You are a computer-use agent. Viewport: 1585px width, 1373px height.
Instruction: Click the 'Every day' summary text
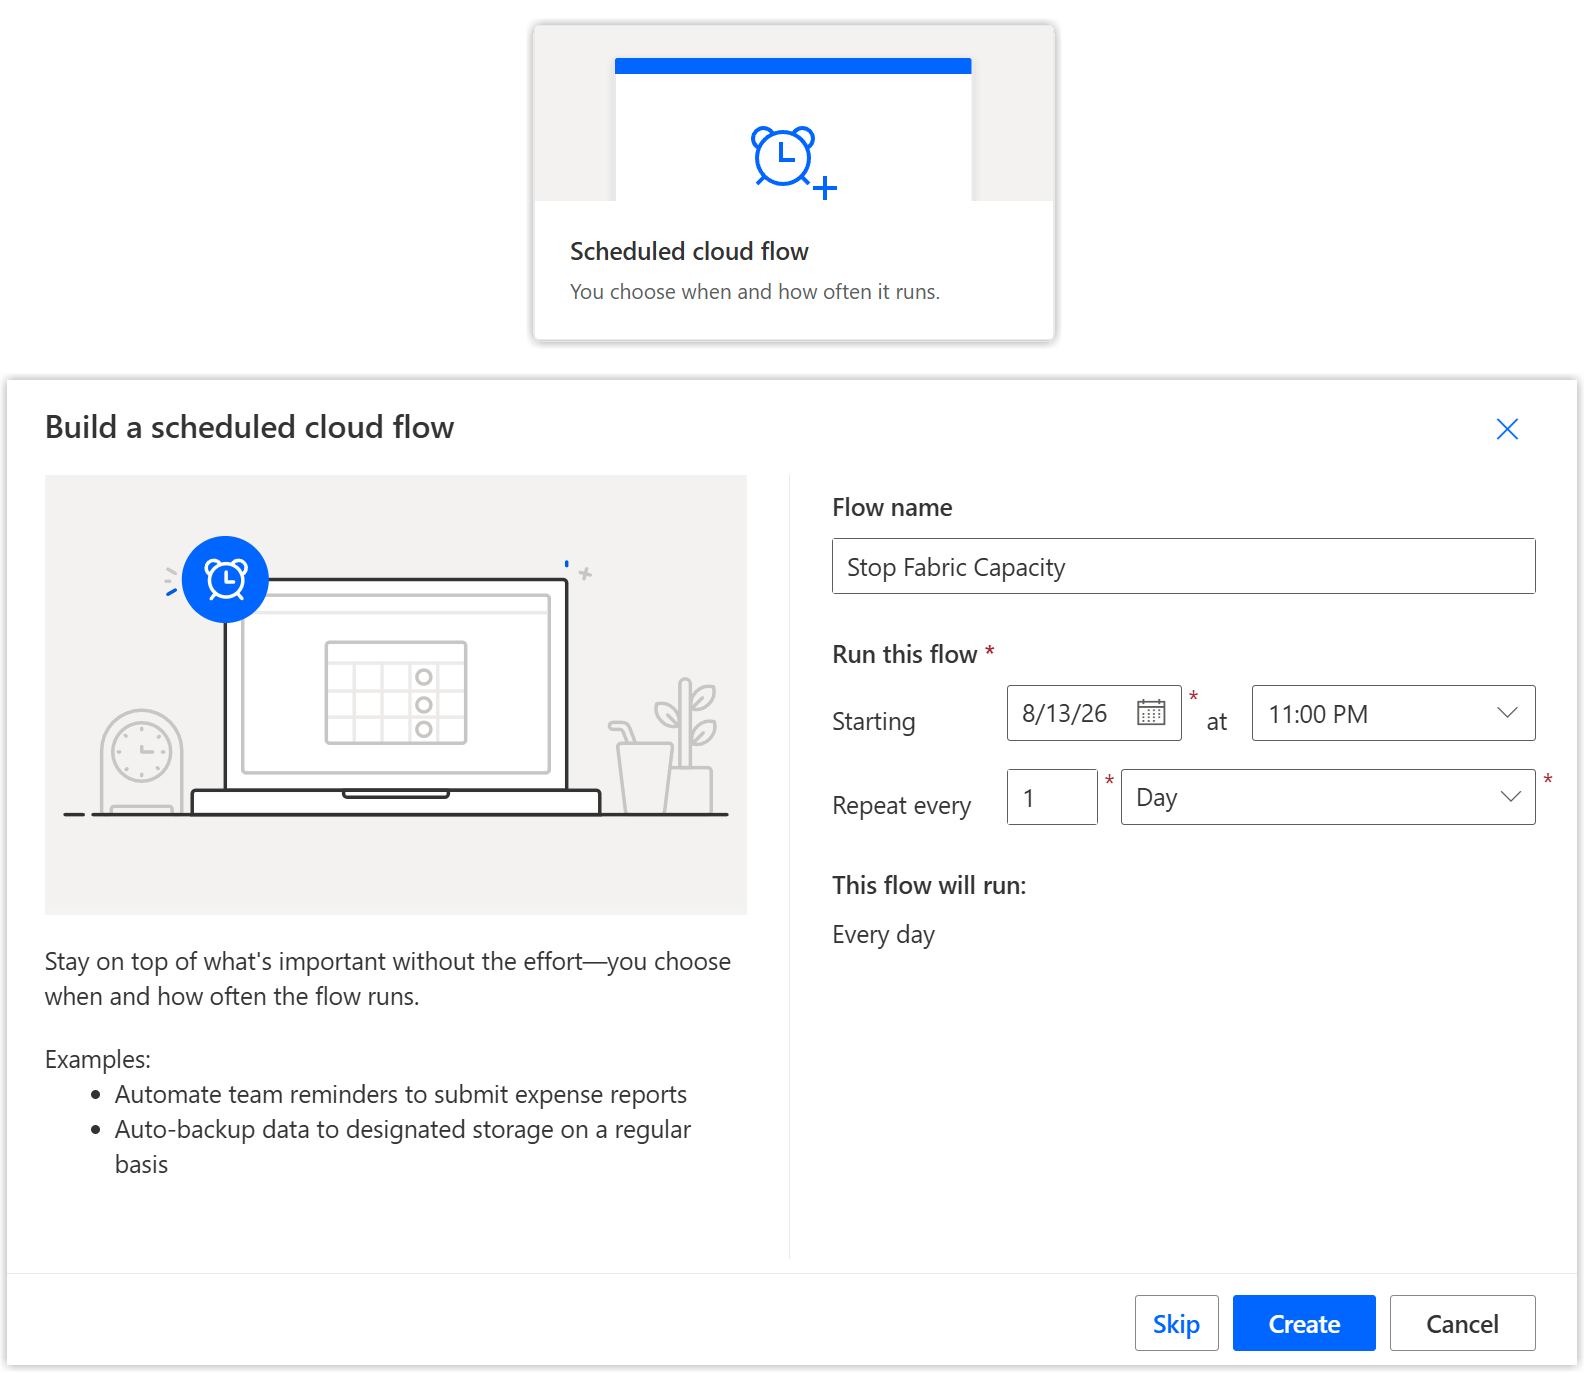point(883,934)
